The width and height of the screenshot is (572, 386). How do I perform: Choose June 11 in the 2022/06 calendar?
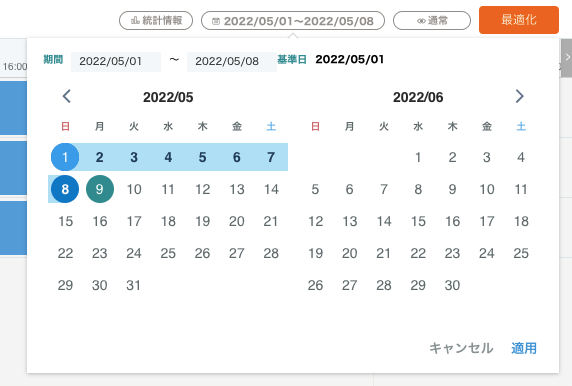(x=521, y=189)
